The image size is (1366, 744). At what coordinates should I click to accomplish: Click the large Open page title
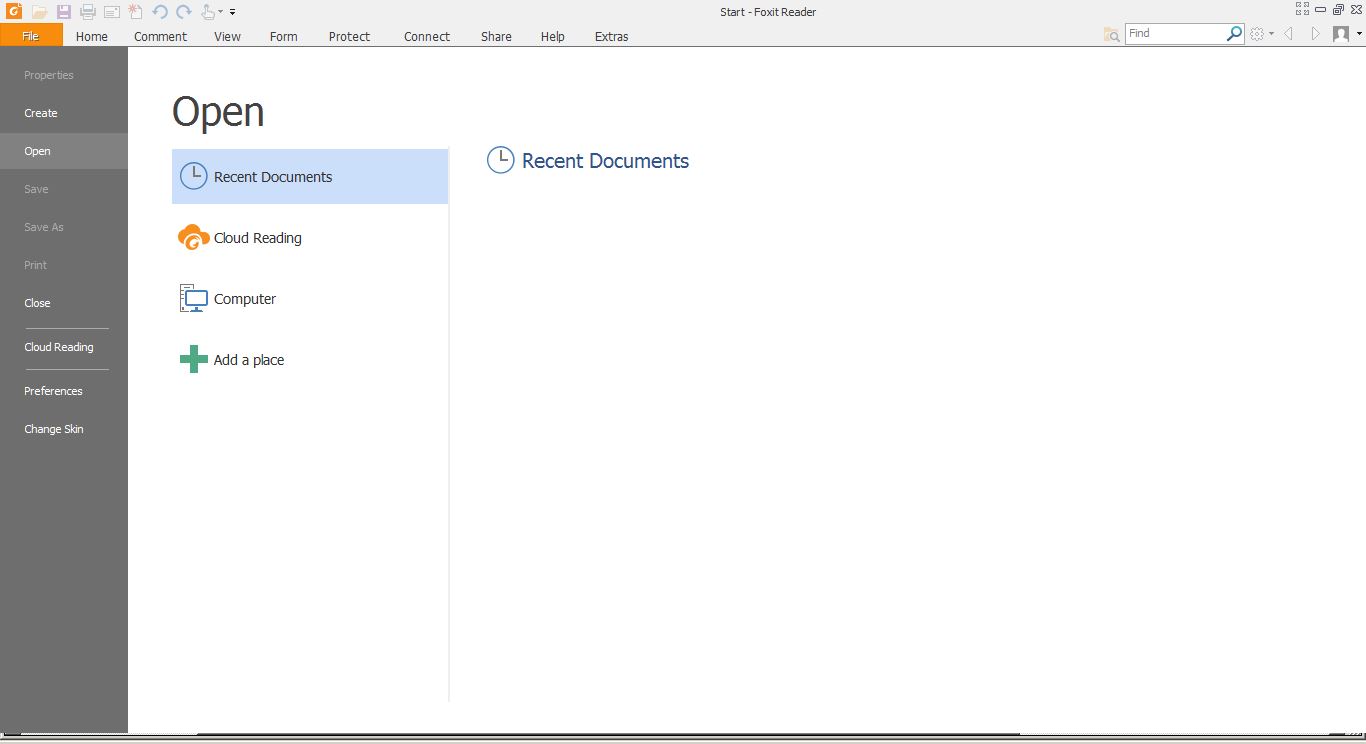218,113
